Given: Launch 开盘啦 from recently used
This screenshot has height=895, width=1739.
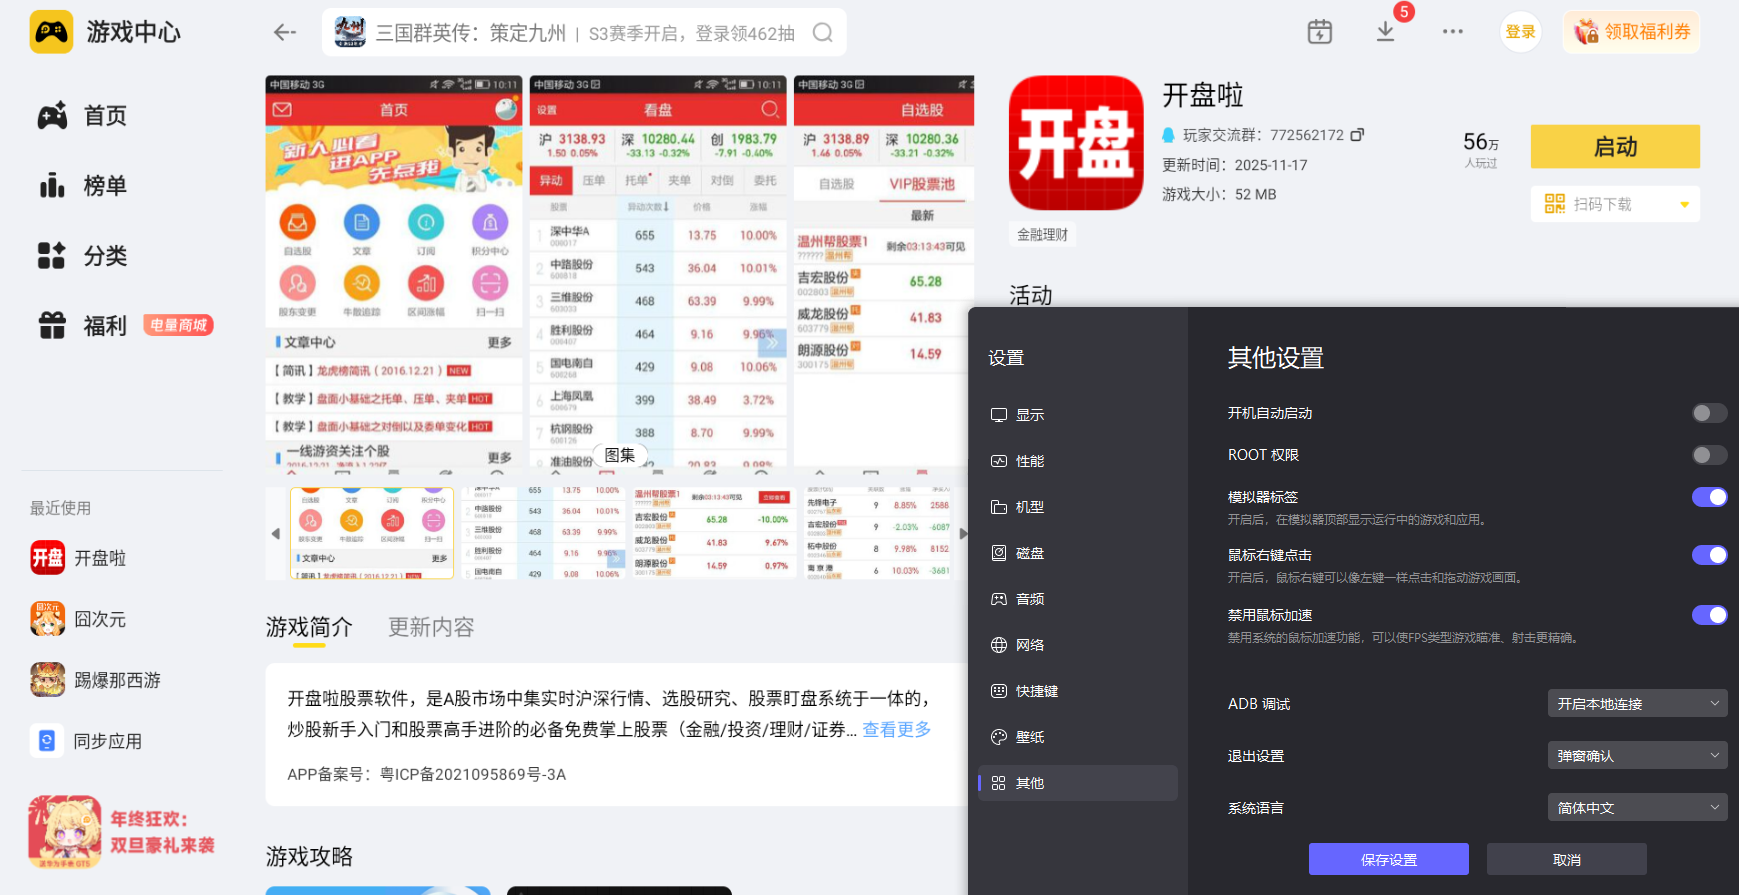Looking at the screenshot, I should (x=78, y=558).
